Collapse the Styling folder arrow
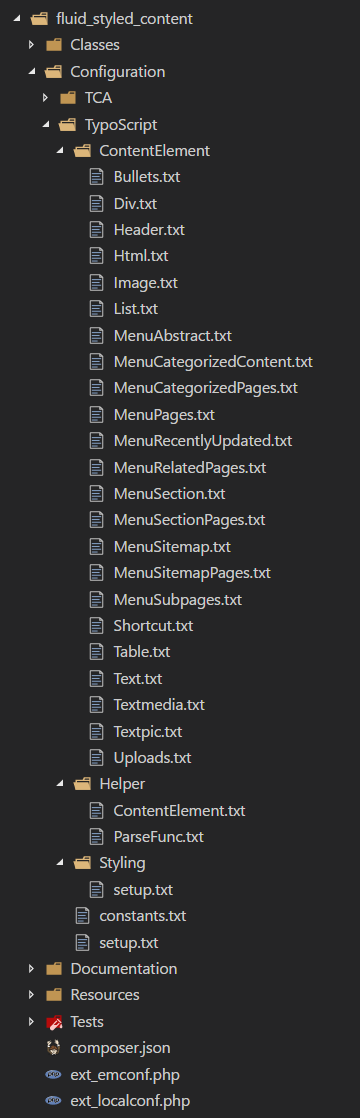Screen dimensions: 360x1118 (x=60, y=863)
